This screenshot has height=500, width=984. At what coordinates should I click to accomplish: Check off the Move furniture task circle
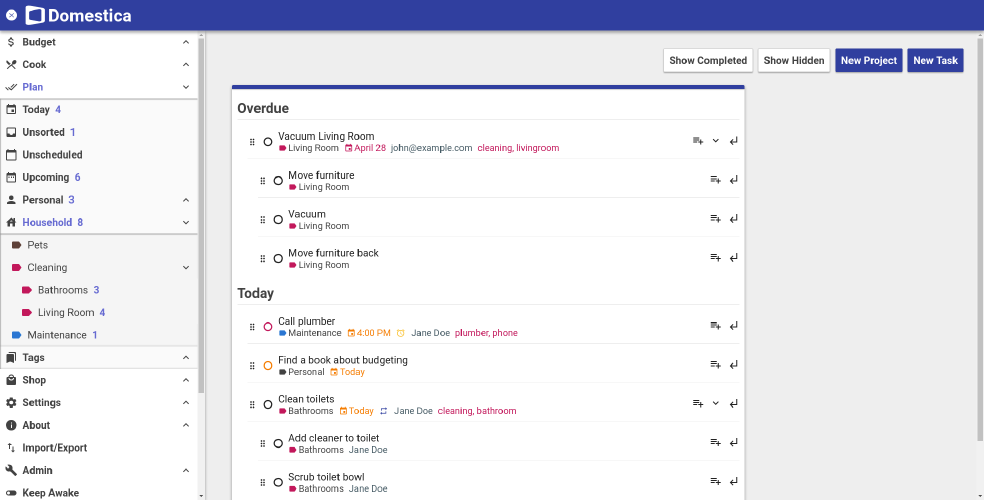click(x=278, y=181)
